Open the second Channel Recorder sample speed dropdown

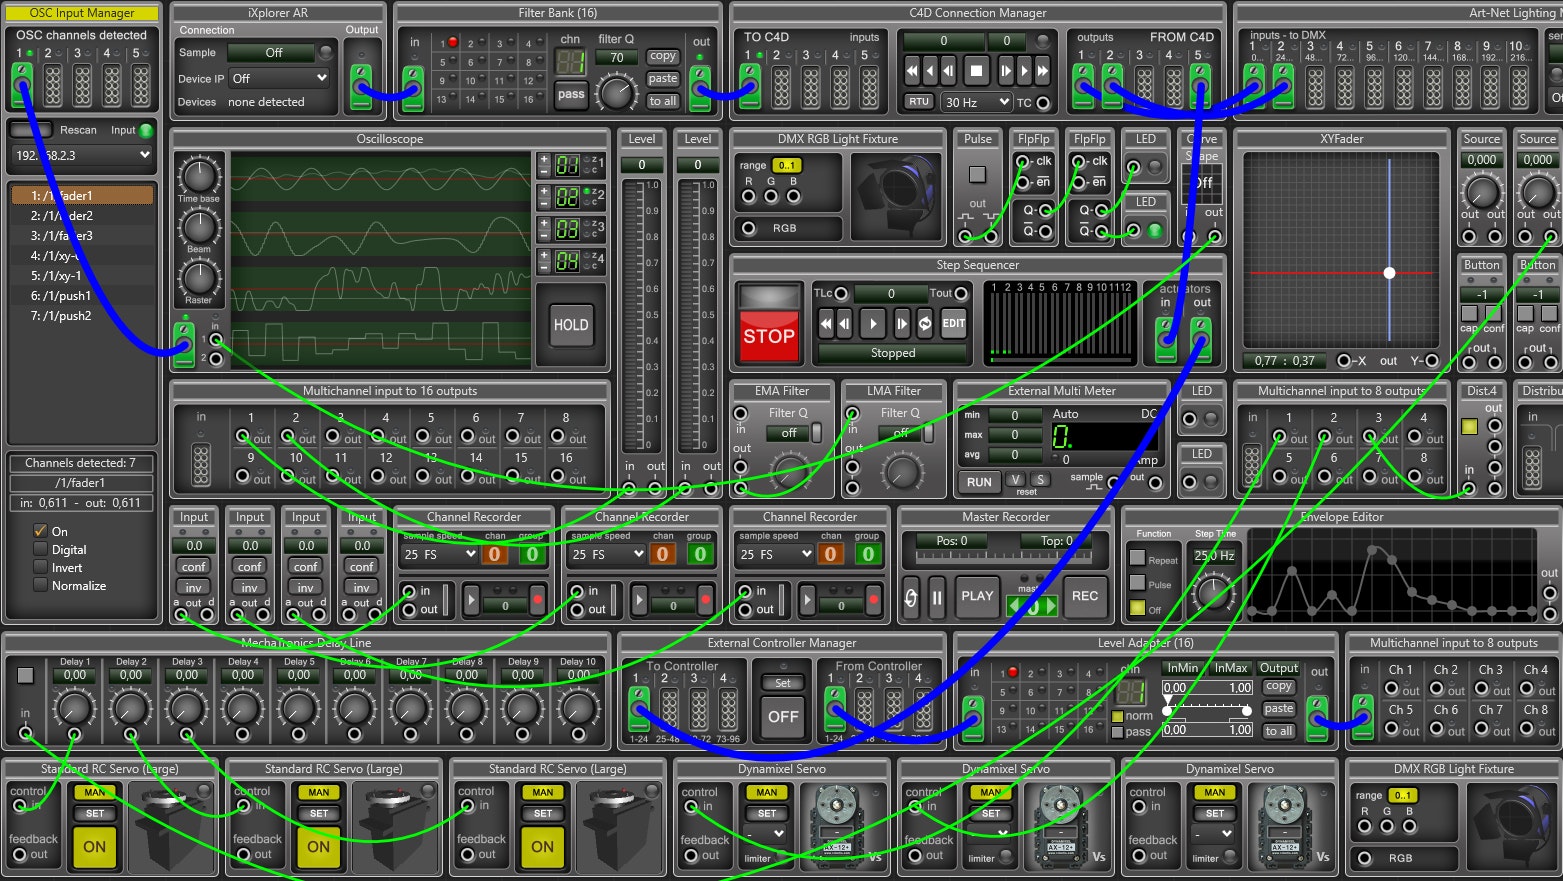pos(607,554)
